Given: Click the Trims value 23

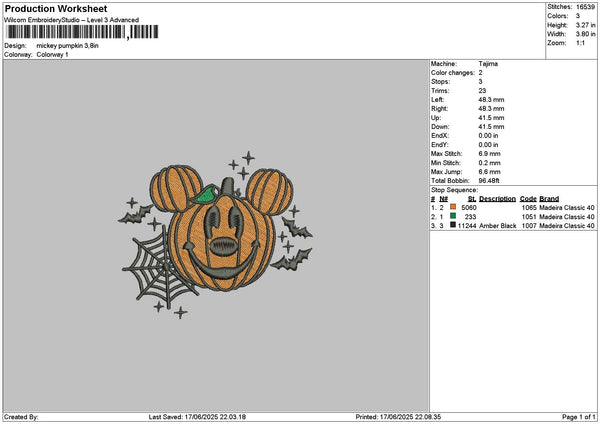Looking at the screenshot, I should [x=482, y=91].
